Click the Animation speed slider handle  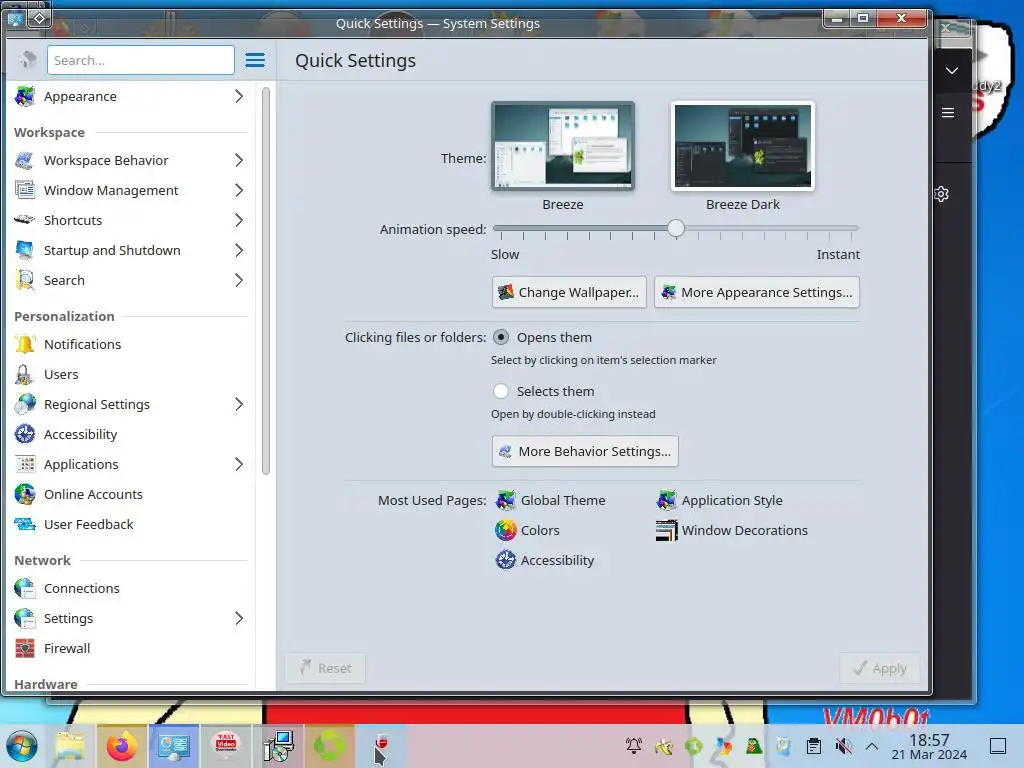point(676,229)
